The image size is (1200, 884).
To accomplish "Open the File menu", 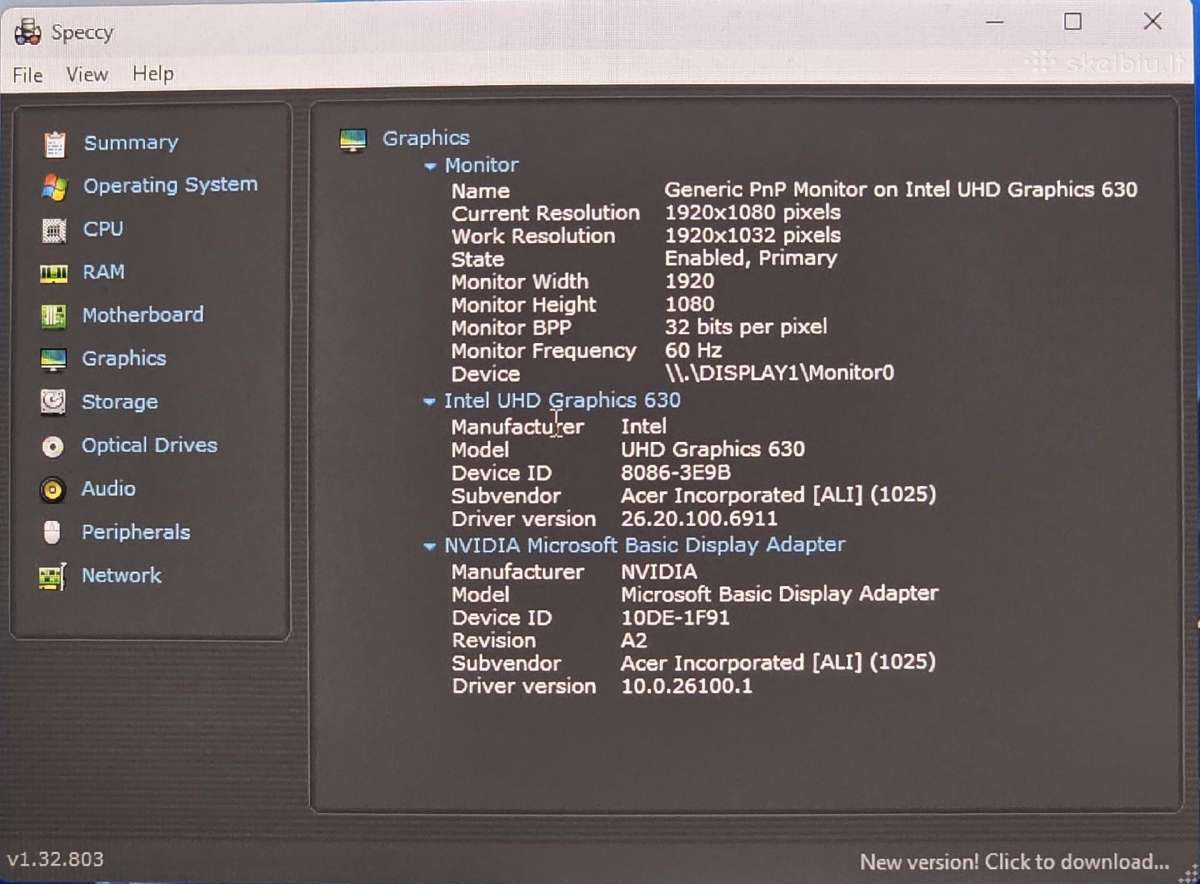I will tap(28, 75).
